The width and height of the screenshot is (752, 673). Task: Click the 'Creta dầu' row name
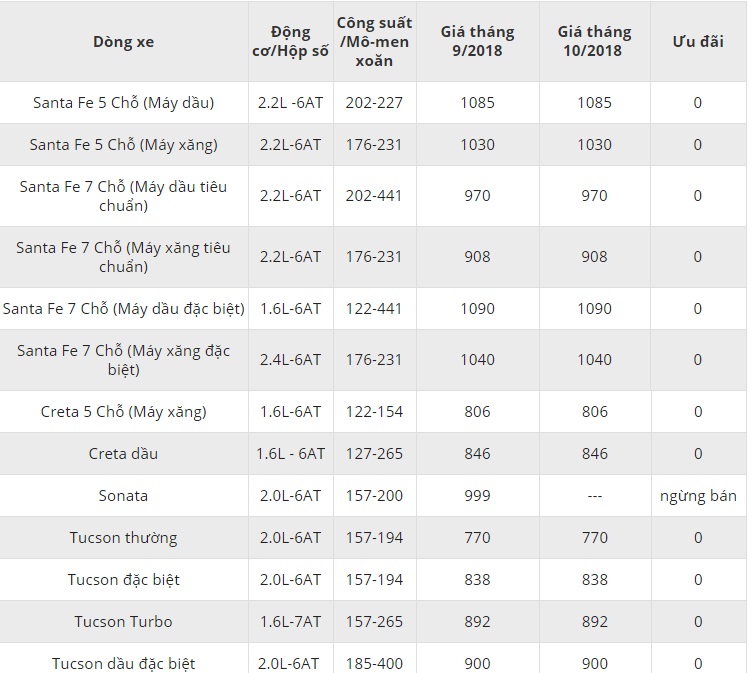(x=123, y=453)
